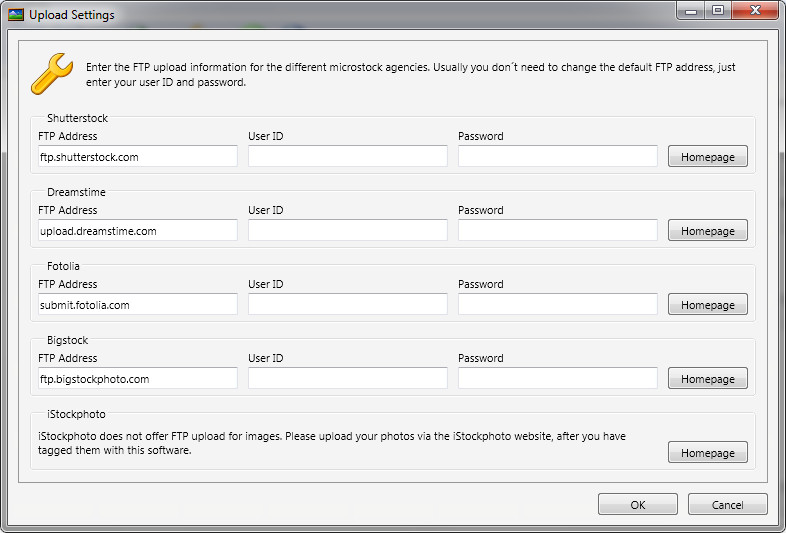Click the Dreamstime User ID field
Screen dimensions: 786x533
pos(347,230)
